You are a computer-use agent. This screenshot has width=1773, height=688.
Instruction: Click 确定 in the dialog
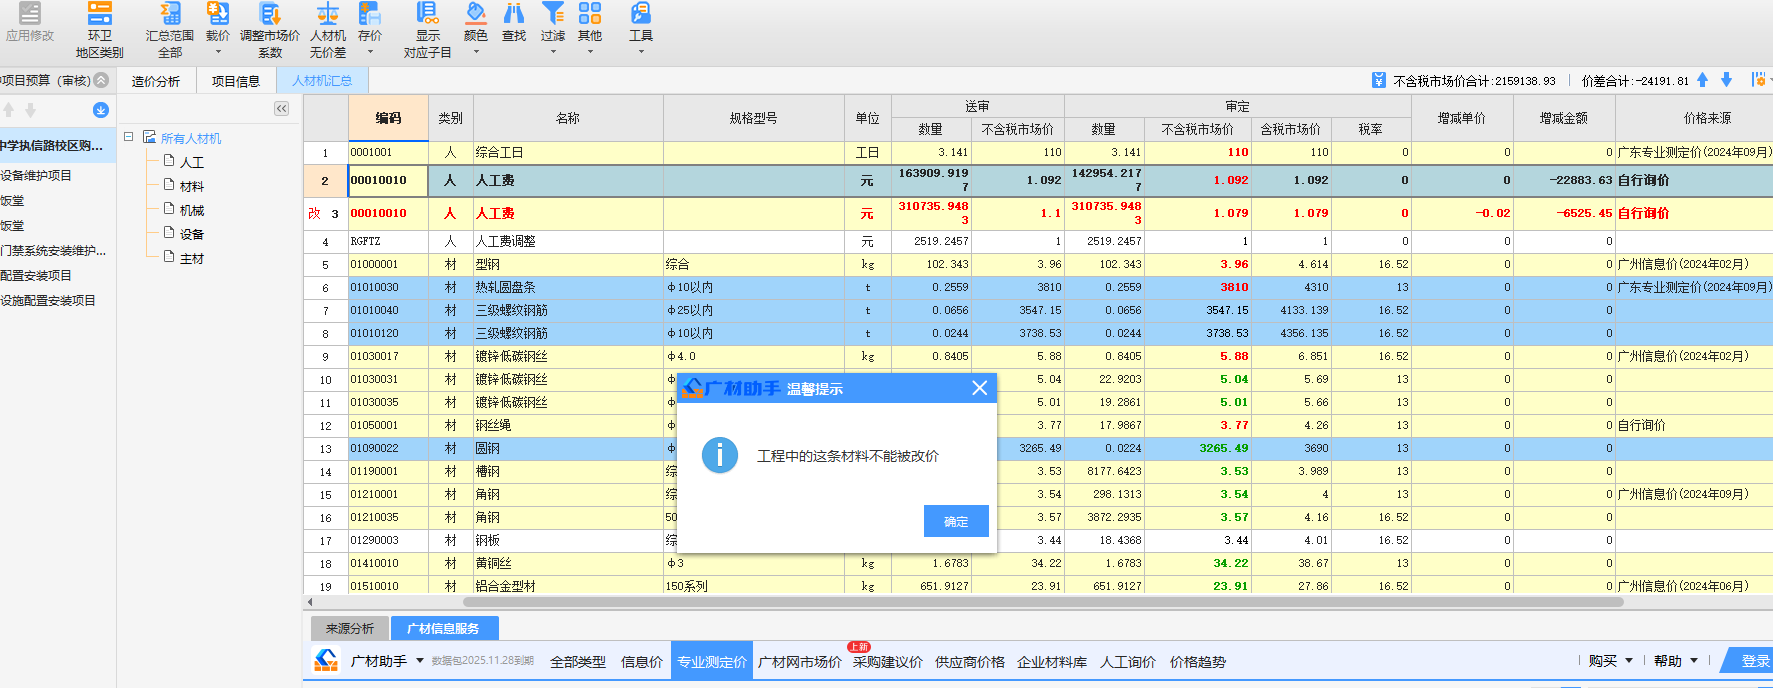956,521
